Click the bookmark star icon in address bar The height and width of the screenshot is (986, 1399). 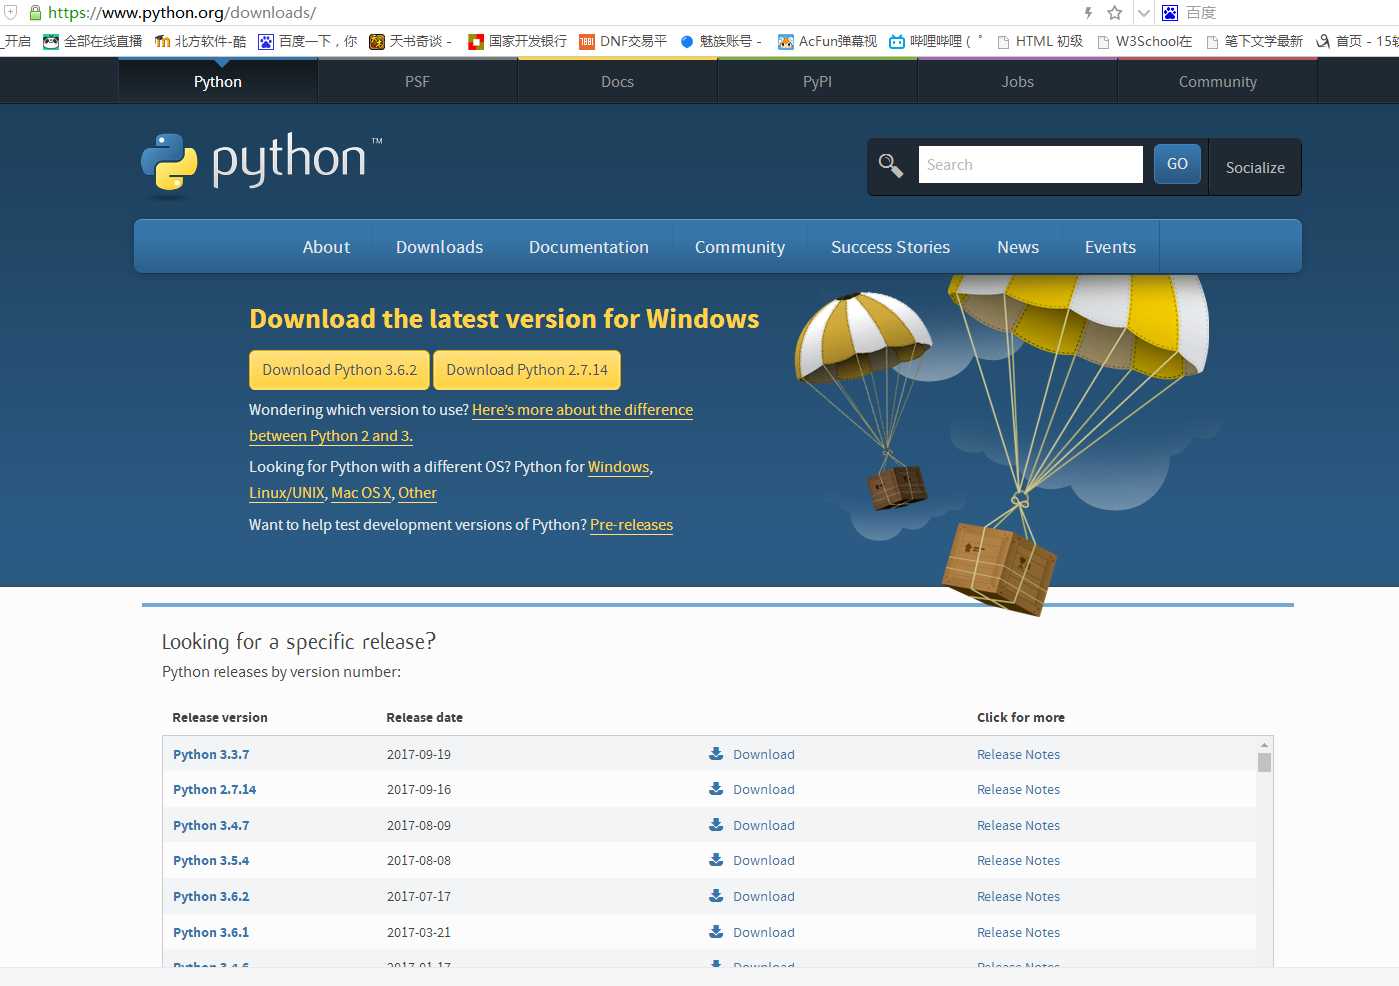(1115, 13)
